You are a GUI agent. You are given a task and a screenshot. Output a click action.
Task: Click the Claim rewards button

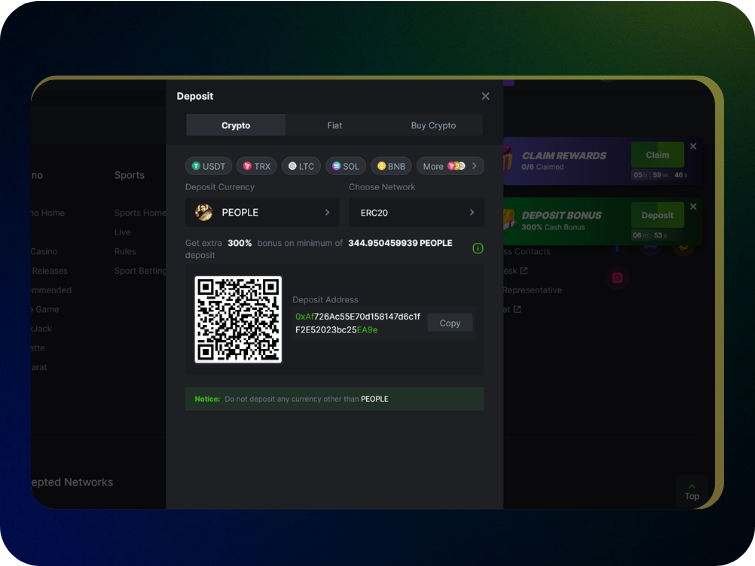(657, 155)
